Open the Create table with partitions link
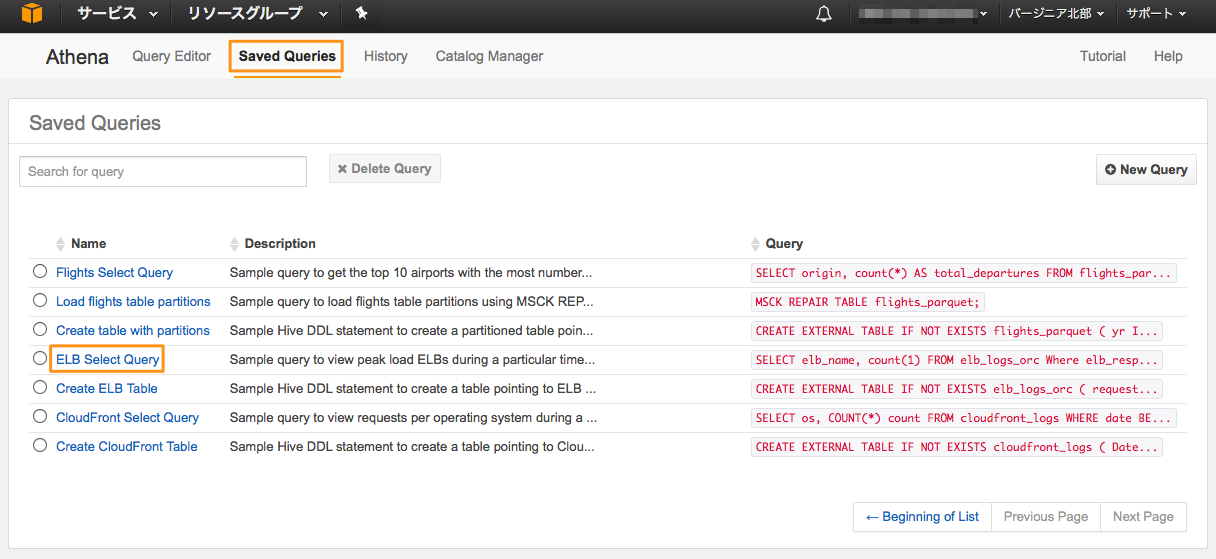 click(x=133, y=330)
